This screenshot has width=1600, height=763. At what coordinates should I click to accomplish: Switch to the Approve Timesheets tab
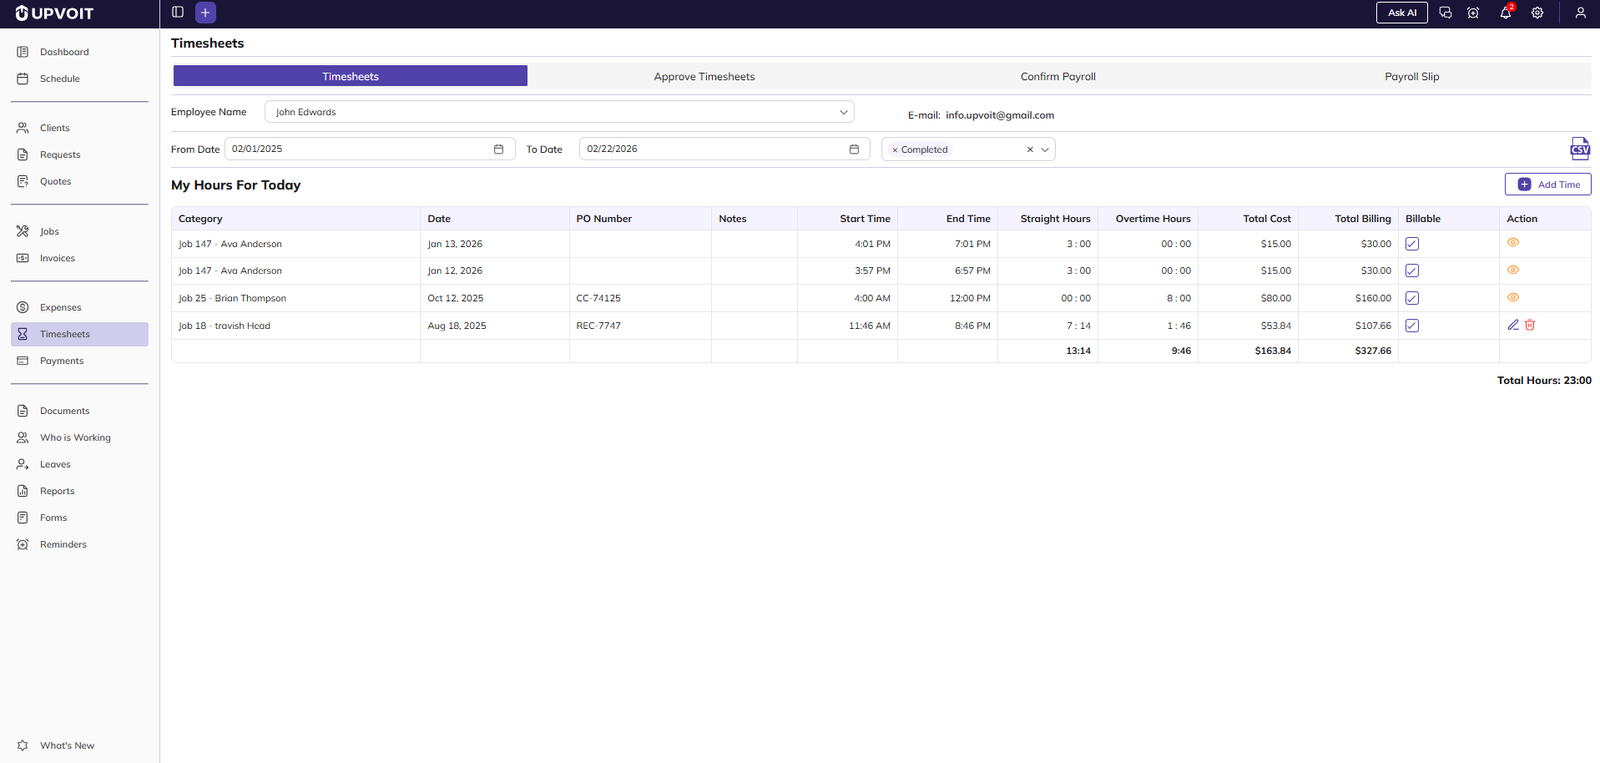click(x=704, y=77)
